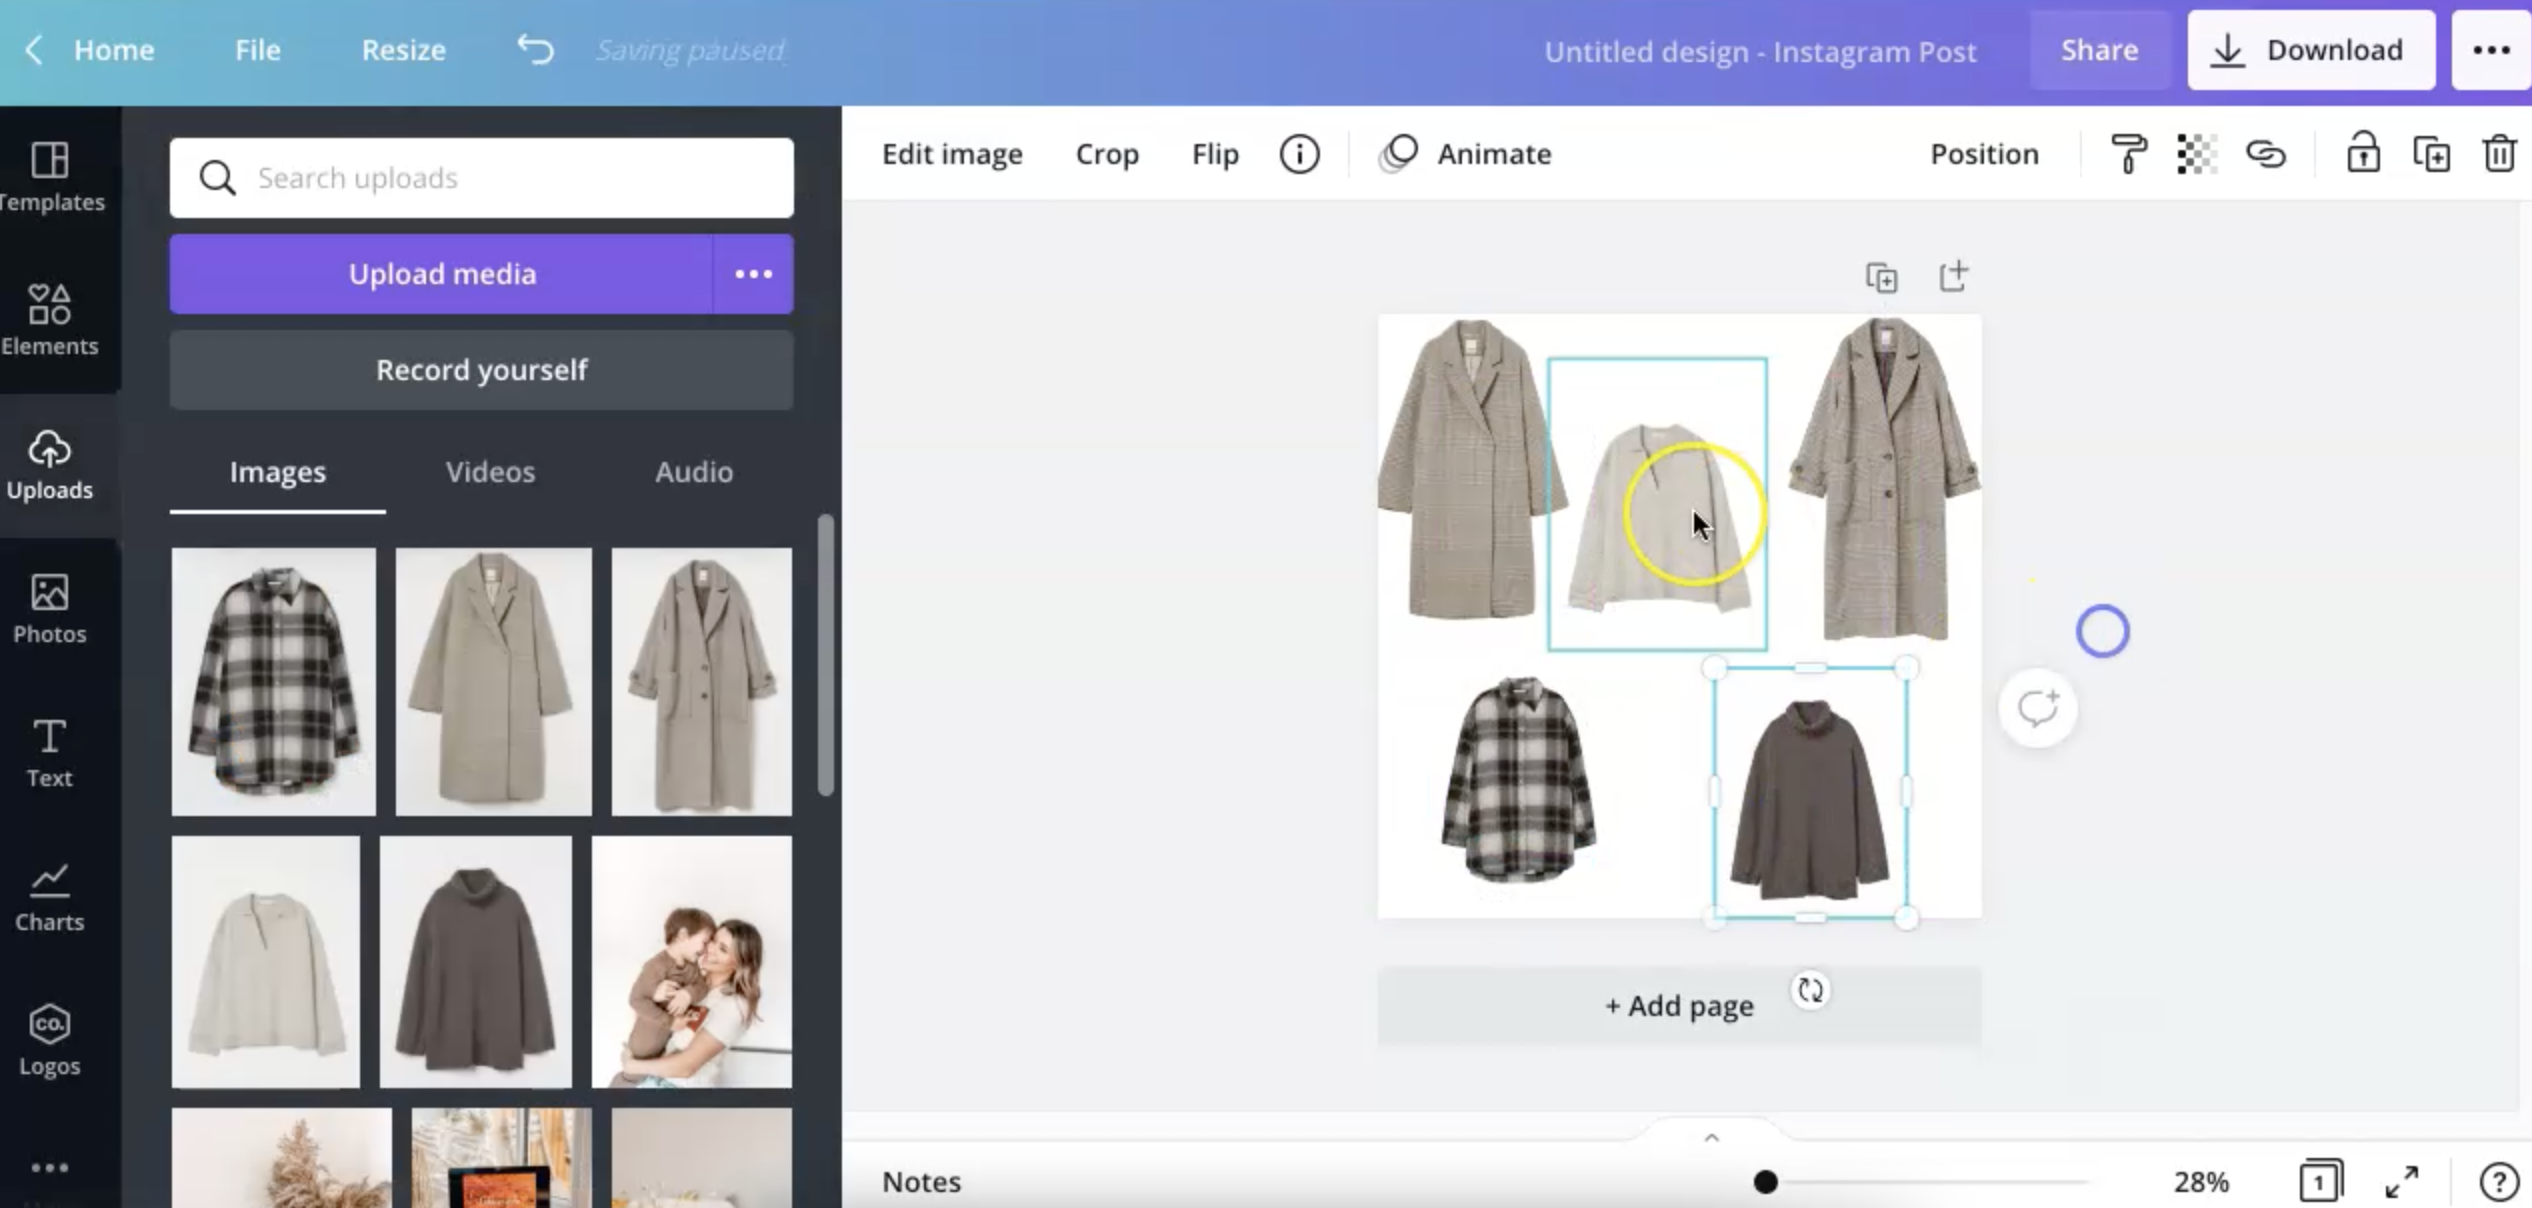Delete the selected element with trash icon
This screenshot has width=2532, height=1208.
click(2499, 154)
